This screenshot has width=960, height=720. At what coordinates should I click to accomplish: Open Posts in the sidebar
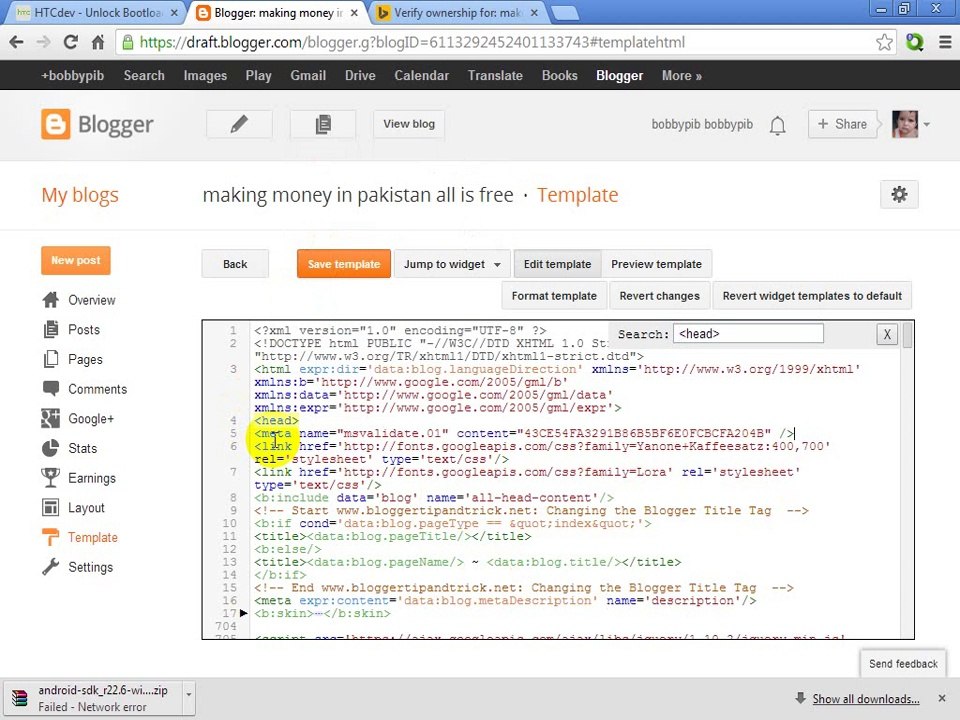pyautogui.click(x=84, y=329)
